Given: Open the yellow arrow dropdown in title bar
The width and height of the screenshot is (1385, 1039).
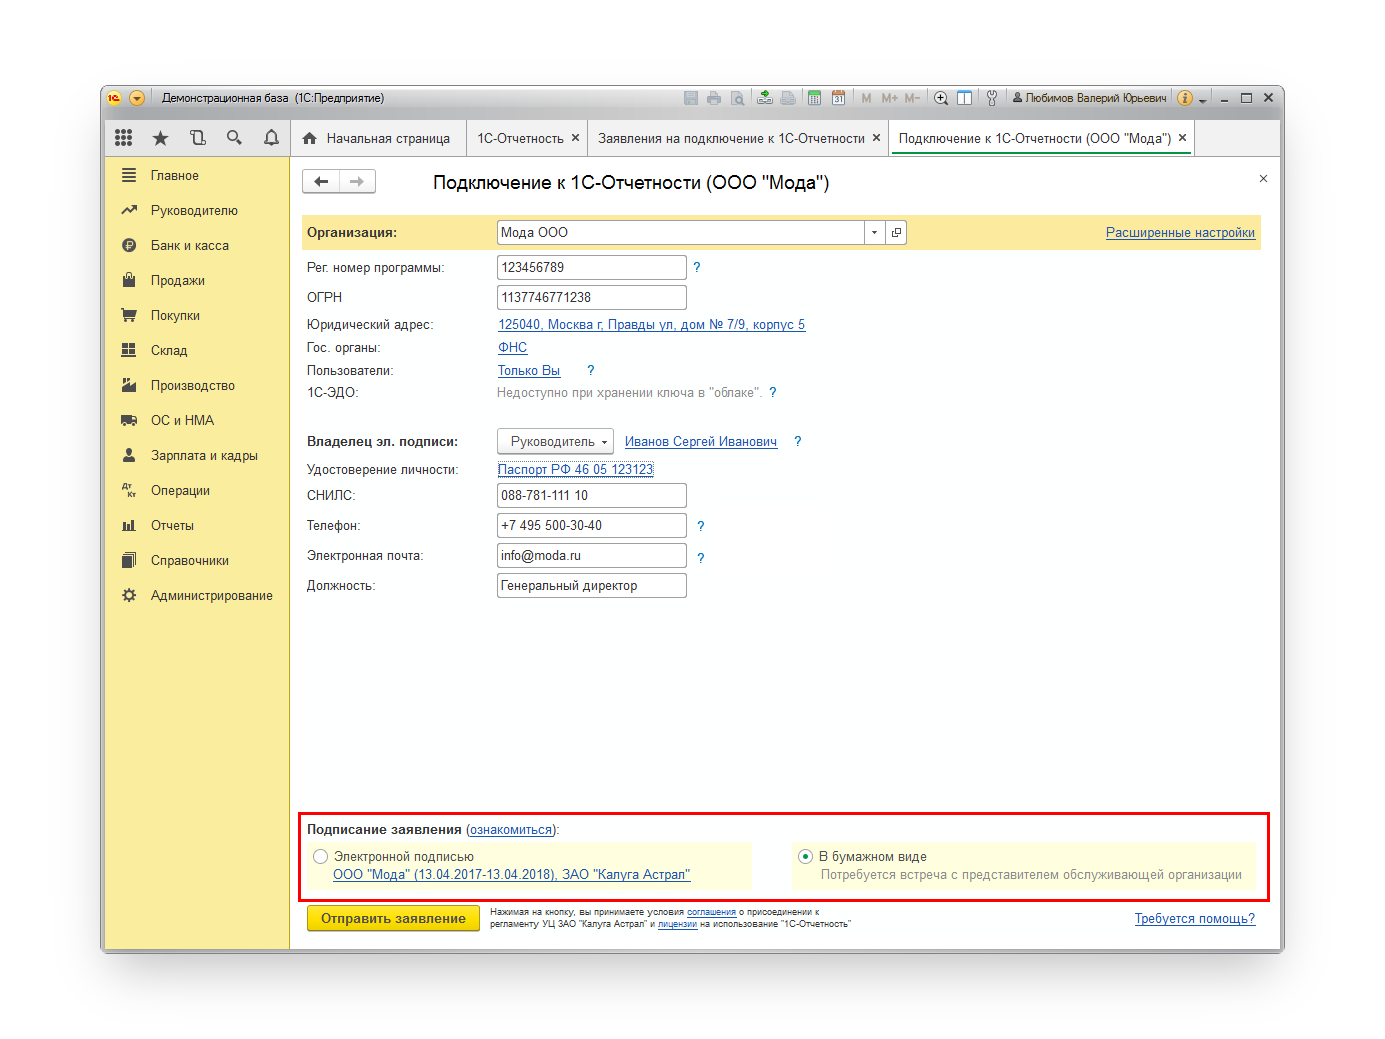Looking at the screenshot, I should (x=137, y=98).
